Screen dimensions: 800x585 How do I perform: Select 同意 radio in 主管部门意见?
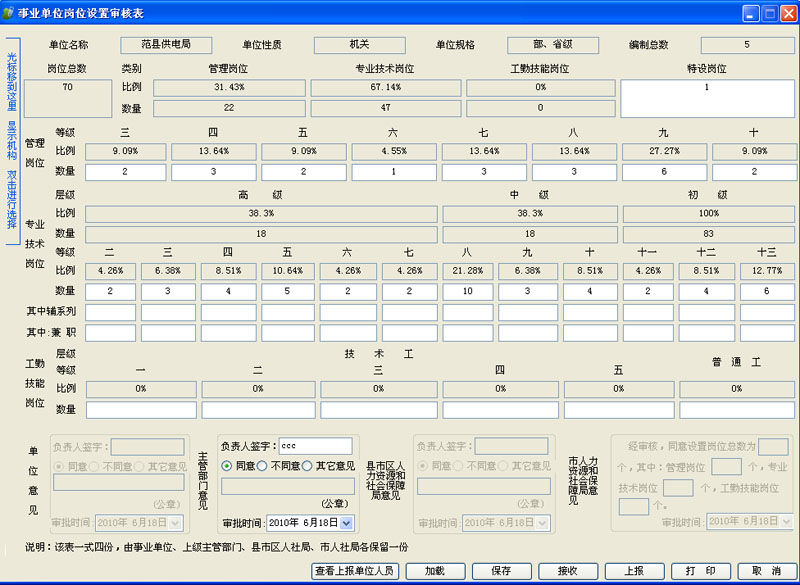(x=227, y=466)
